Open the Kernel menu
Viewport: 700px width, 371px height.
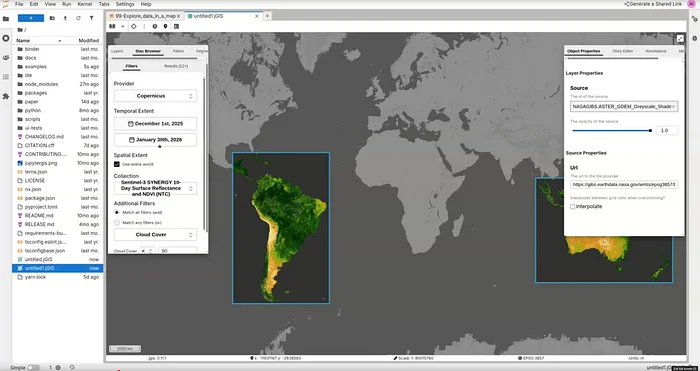pyautogui.click(x=85, y=4)
